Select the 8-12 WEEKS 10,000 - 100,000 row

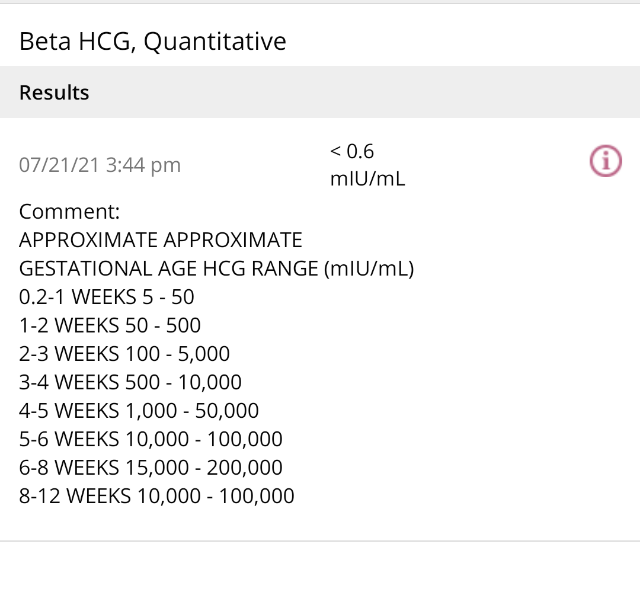coord(156,495)
